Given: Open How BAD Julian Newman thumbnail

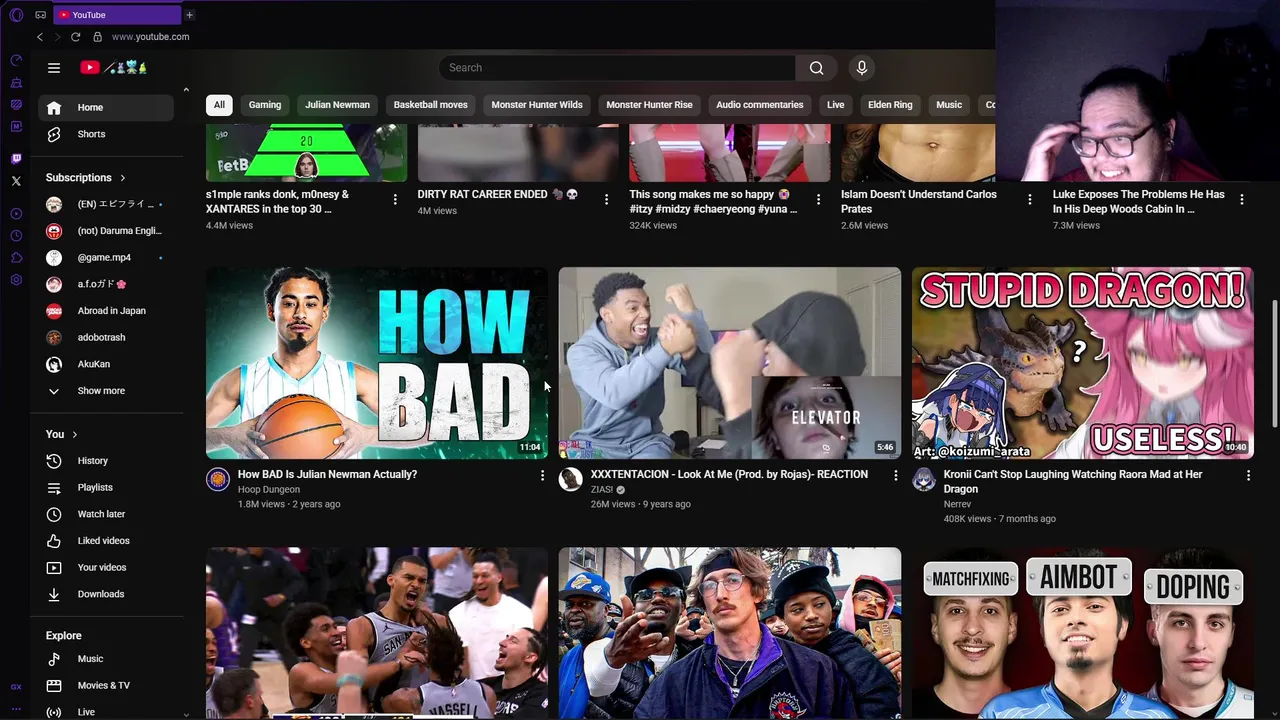Looking at the screenshot, I should click(377, 363).
